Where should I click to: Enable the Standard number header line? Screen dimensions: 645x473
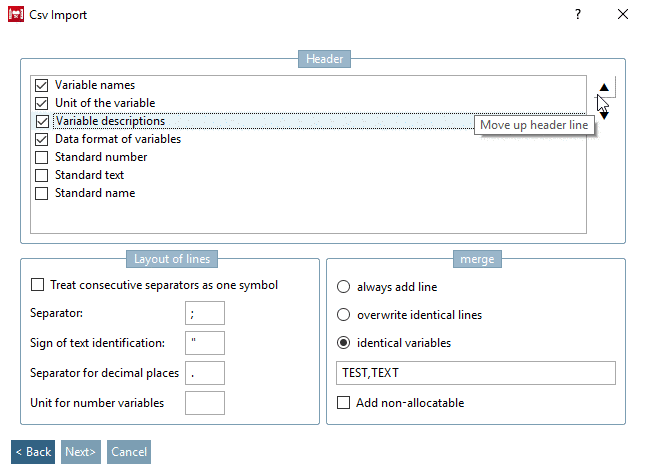click(x=42, y=157)
